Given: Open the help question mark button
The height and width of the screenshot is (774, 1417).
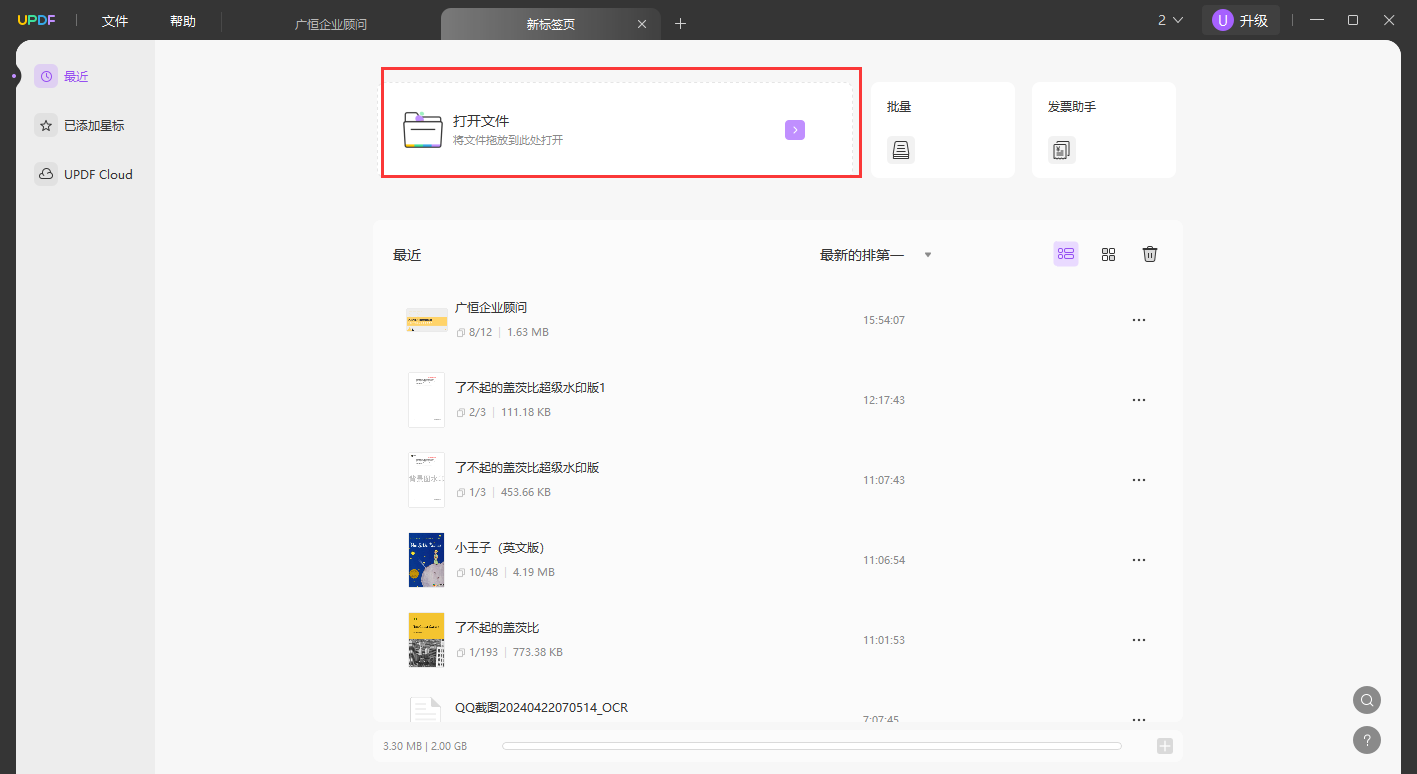Looking at the screenshot, I should [x=1367, y=740].
